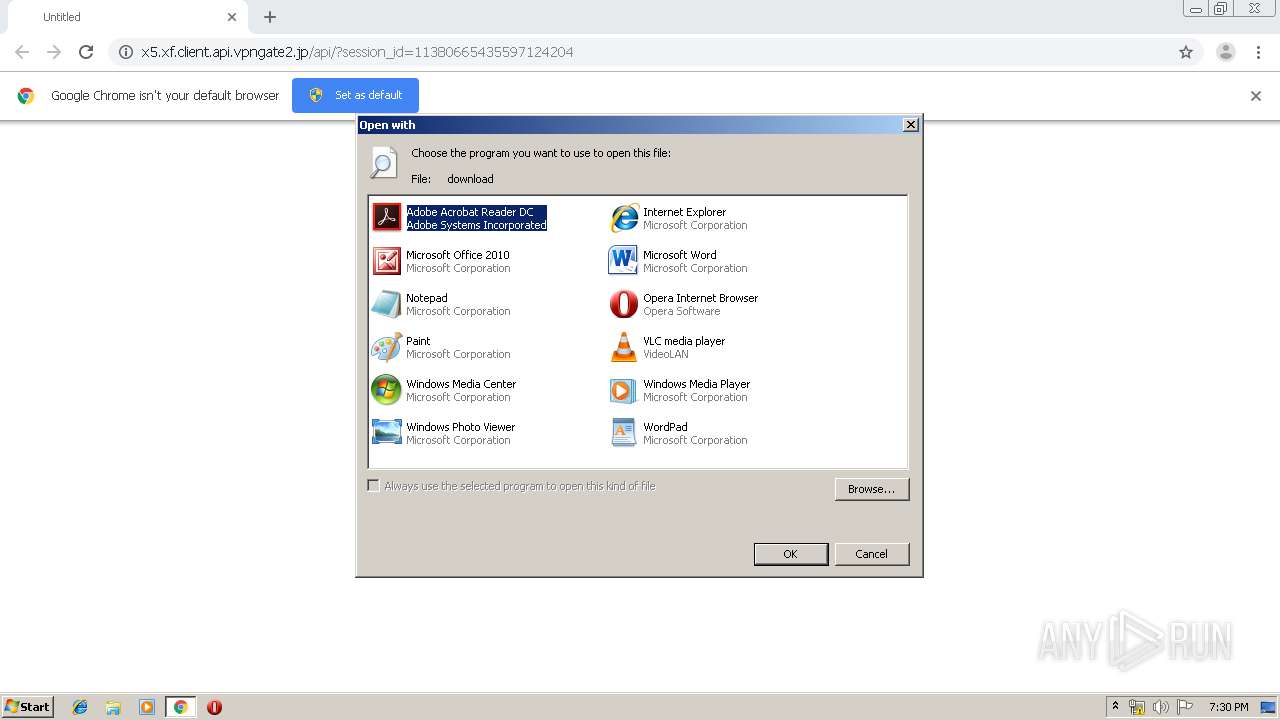The image size is (1280, 720).
Task: Click the Windows Media Center label
Action: pyautogui.click(x=461, y=384)
